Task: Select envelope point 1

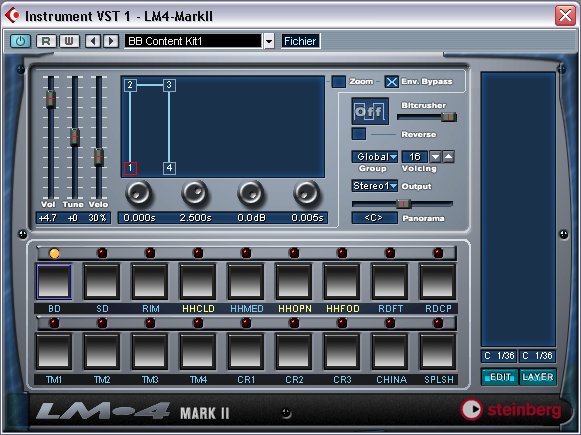Action: click(x=130, y=168)
